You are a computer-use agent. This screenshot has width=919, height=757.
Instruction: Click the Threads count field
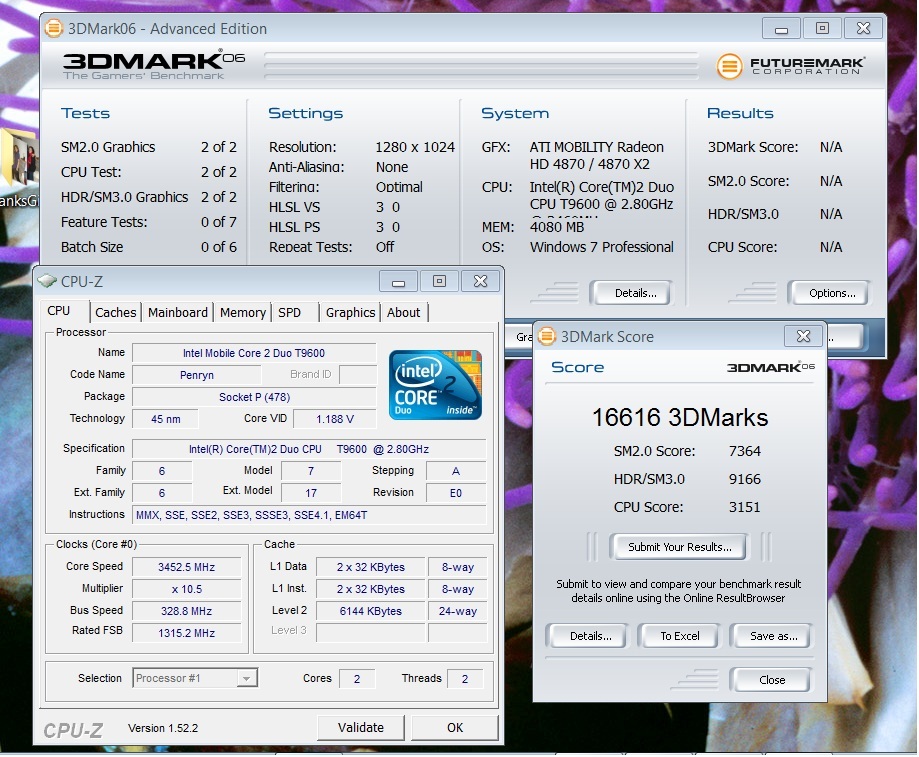(465, 678)
